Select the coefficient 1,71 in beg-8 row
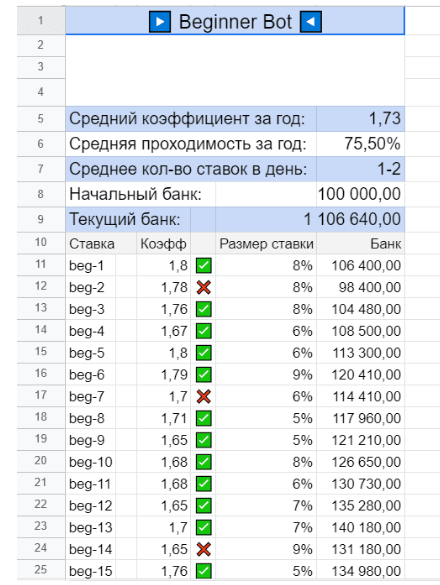Screen dimensions: 440x585 (x=163, y=418)
